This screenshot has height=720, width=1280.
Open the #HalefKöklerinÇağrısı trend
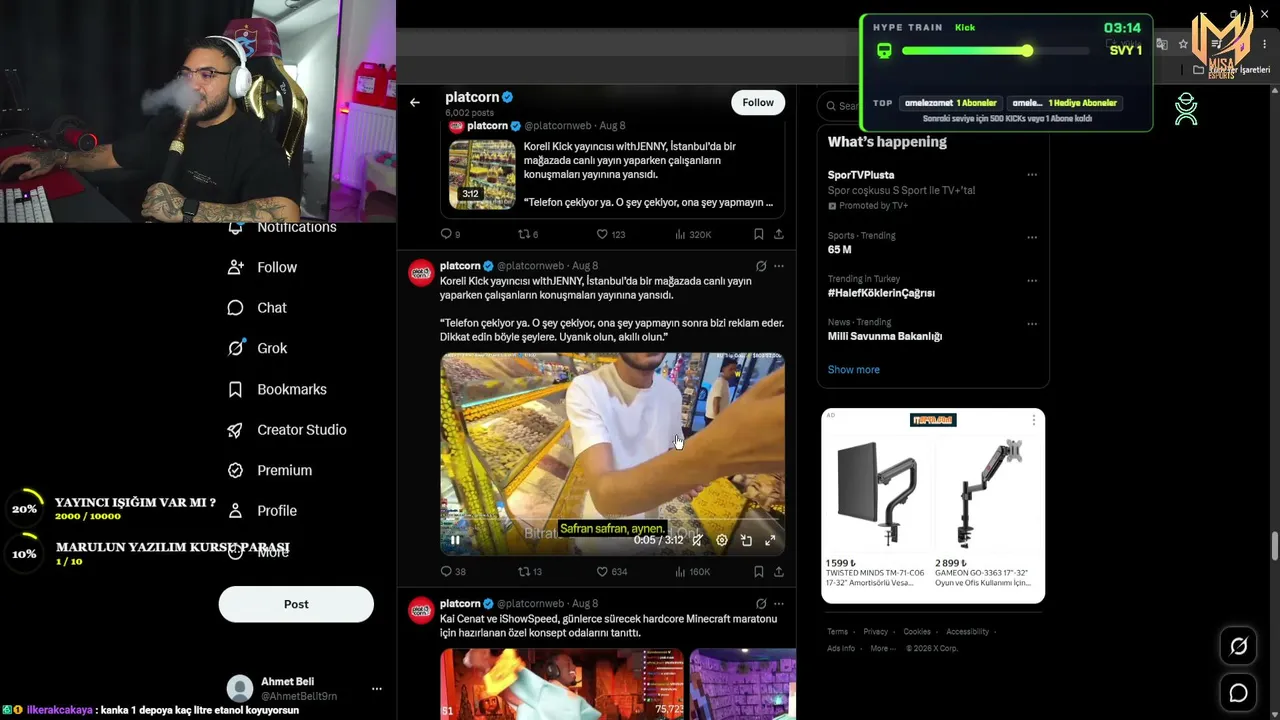881,293
